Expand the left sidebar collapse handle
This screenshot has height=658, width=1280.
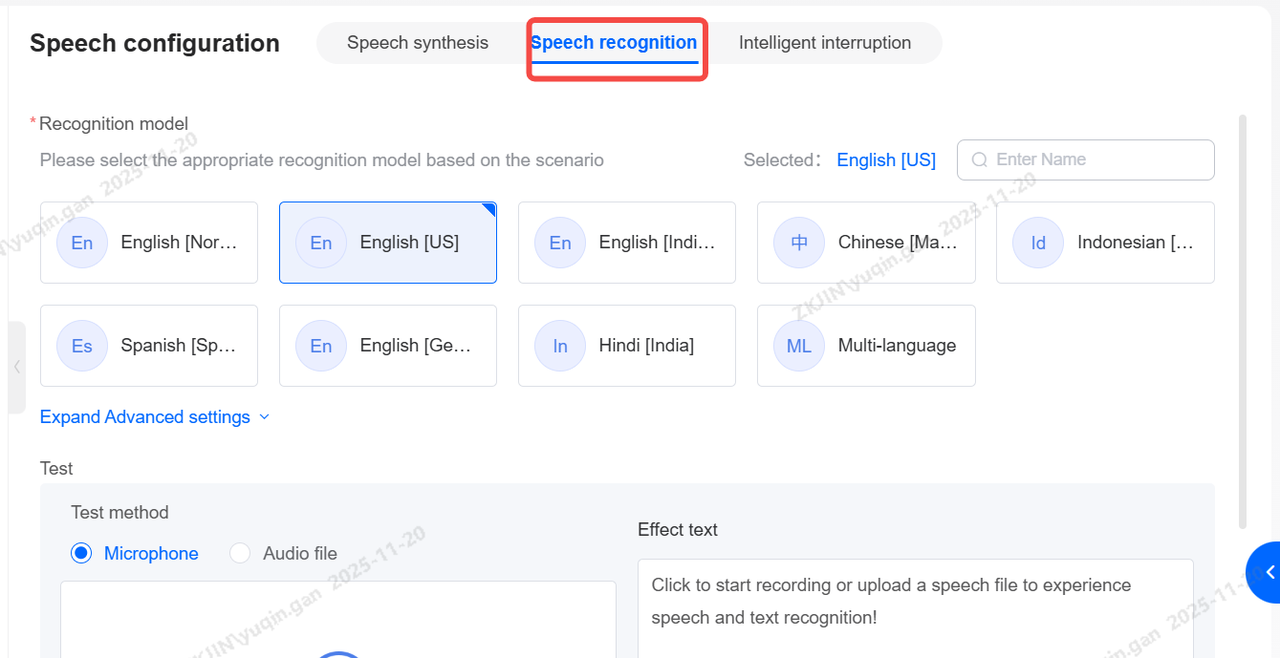(x=17, y=367)
